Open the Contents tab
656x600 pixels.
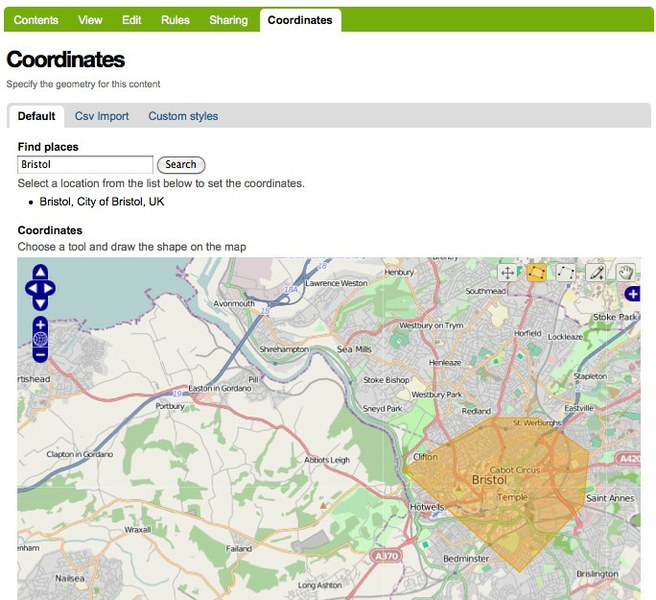point(35,20)
